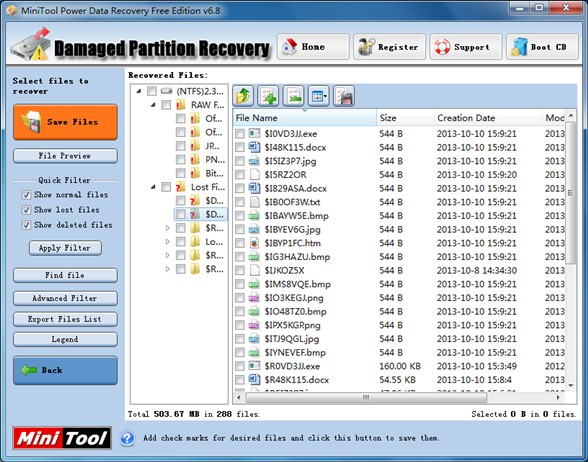Click the horizontal scrollbar thumb in file list

[x=366, y=398]
